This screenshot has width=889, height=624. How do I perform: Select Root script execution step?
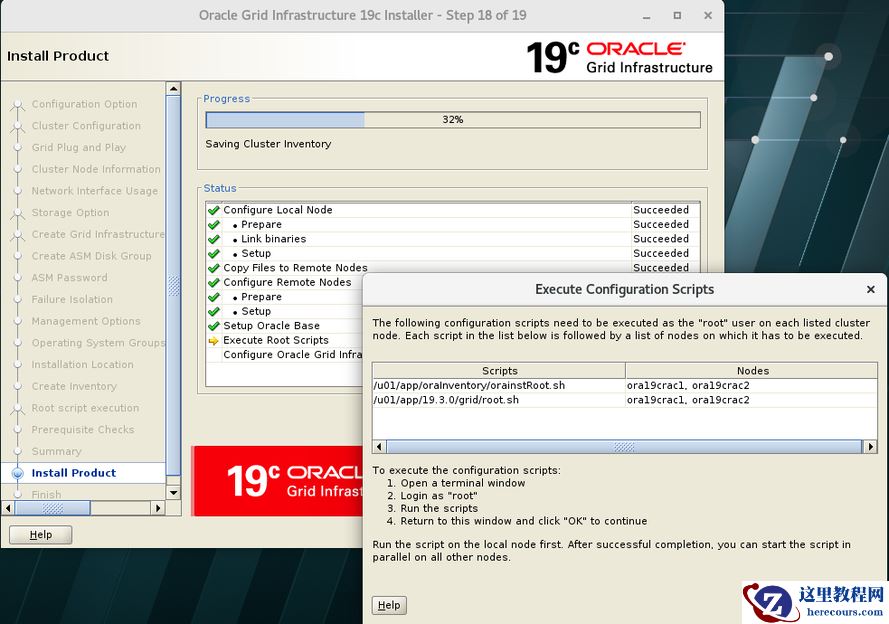[85, 408]
